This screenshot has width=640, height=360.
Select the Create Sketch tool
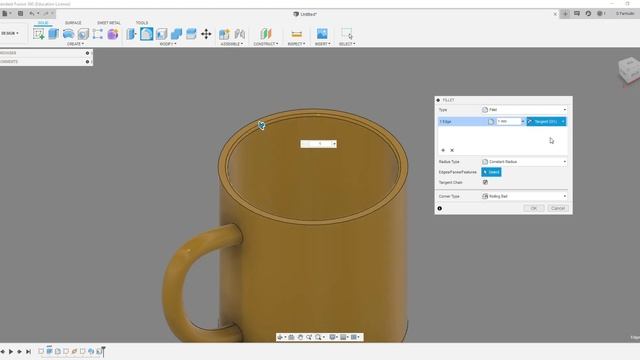39,34
